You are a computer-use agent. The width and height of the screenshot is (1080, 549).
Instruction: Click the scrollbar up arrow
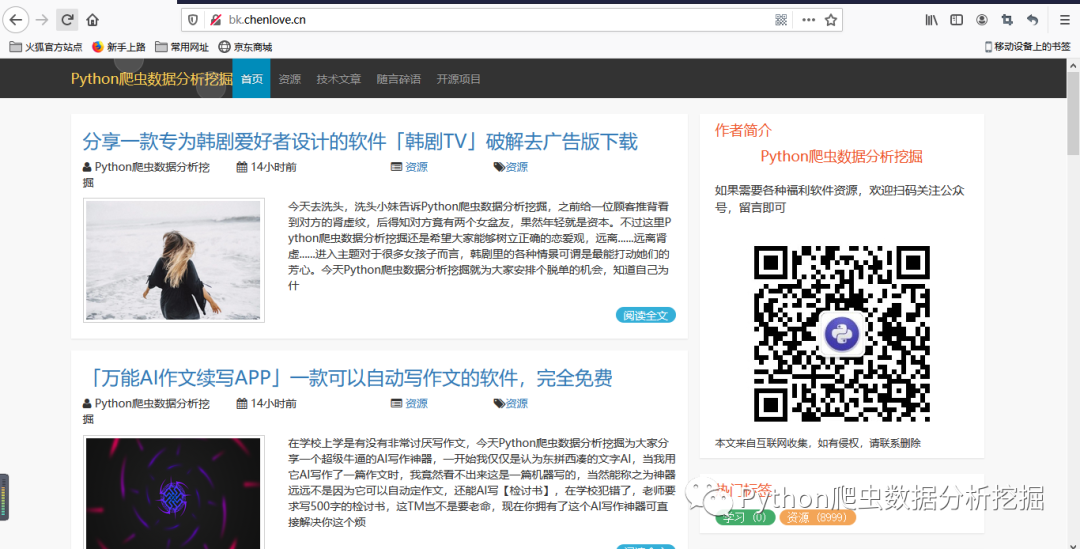(1073, 65)
